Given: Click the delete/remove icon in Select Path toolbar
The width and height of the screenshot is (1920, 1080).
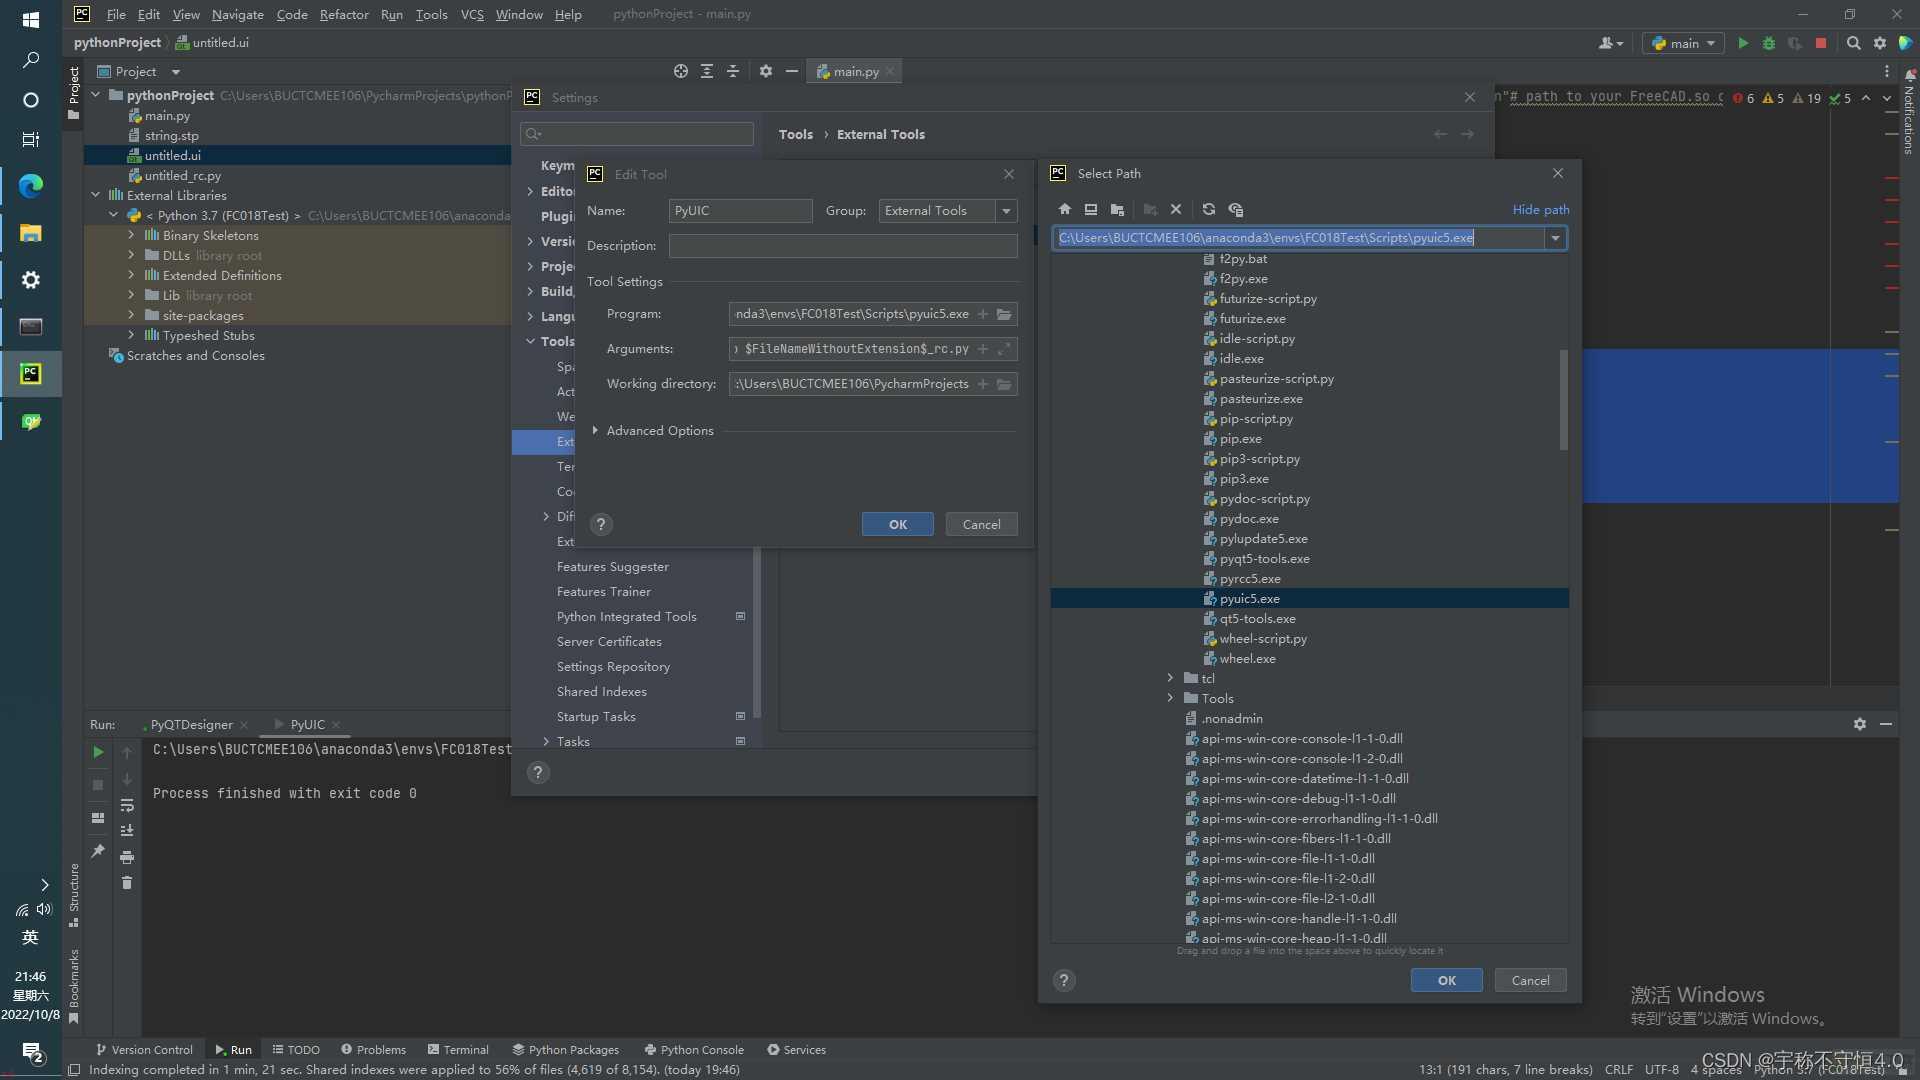Looking at the screenshot, I should pyautogui.click(x=1176, y=208).
